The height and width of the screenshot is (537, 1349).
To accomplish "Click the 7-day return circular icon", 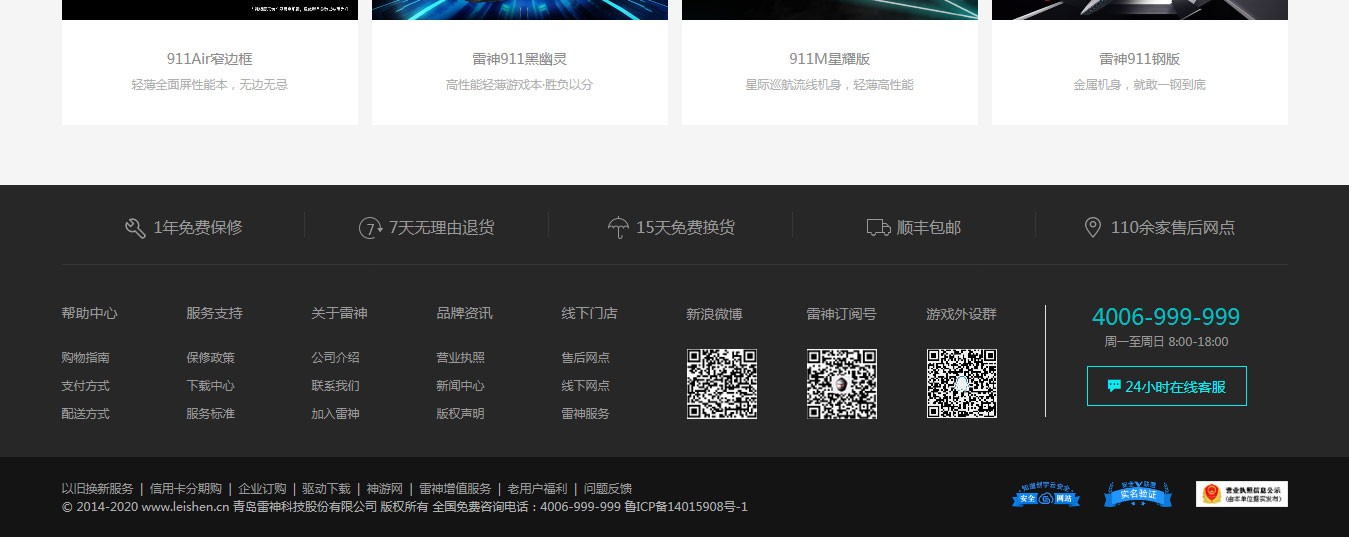I will (371, 228).
